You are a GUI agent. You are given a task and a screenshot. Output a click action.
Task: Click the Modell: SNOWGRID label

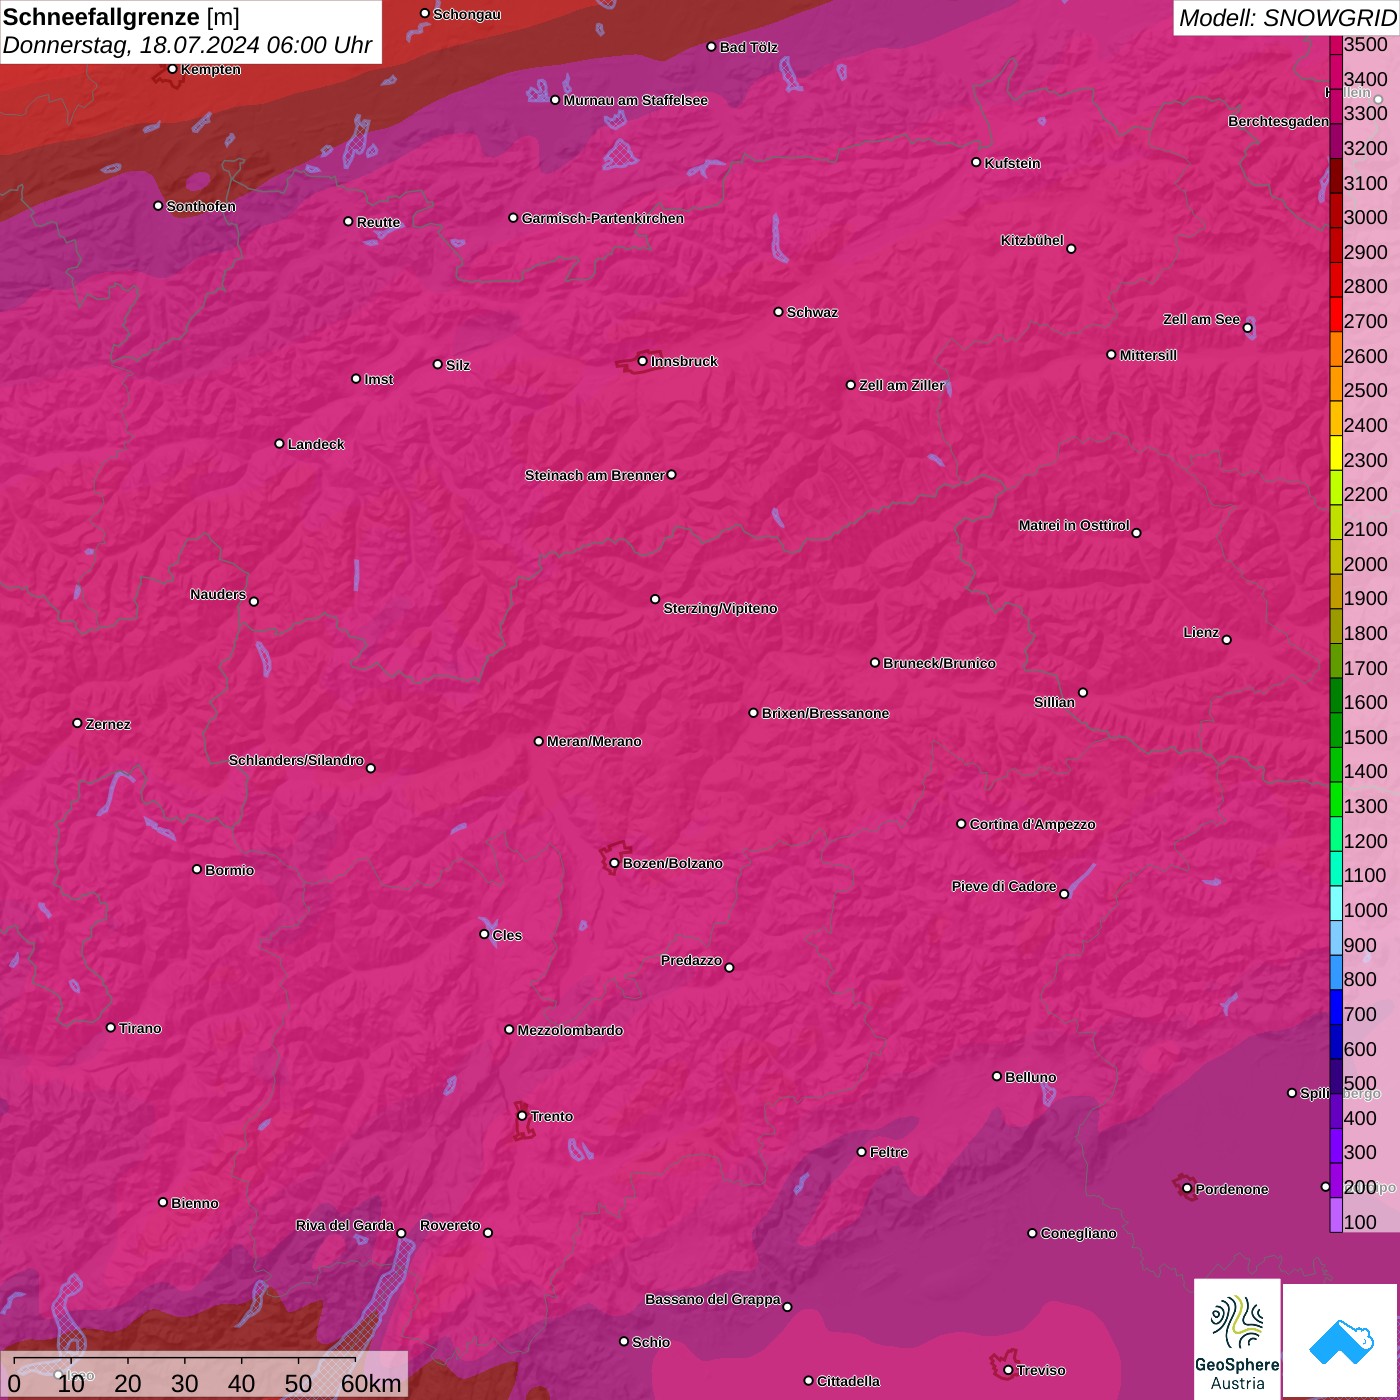[1286, 17]
